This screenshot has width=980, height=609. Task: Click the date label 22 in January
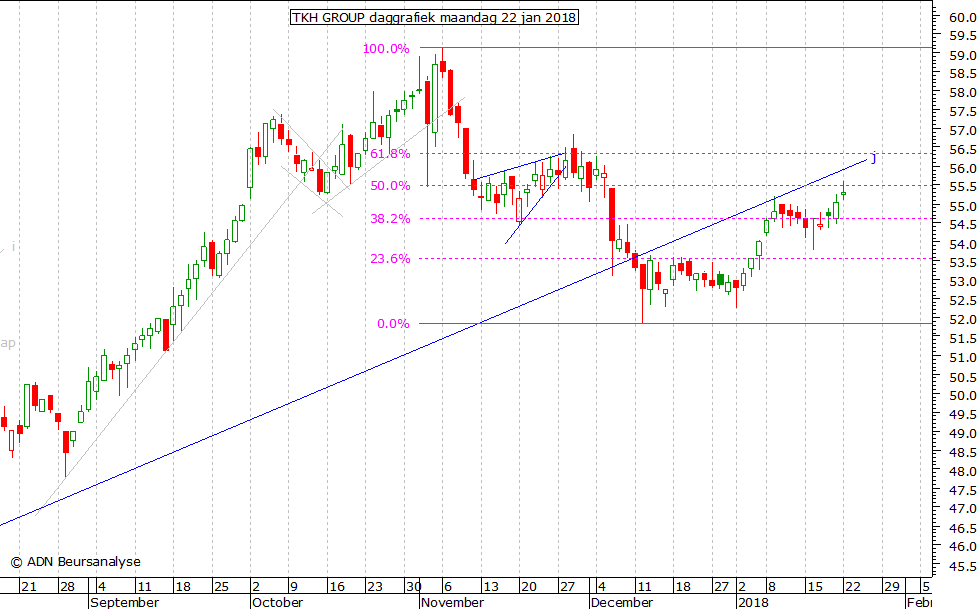point(852,586)
